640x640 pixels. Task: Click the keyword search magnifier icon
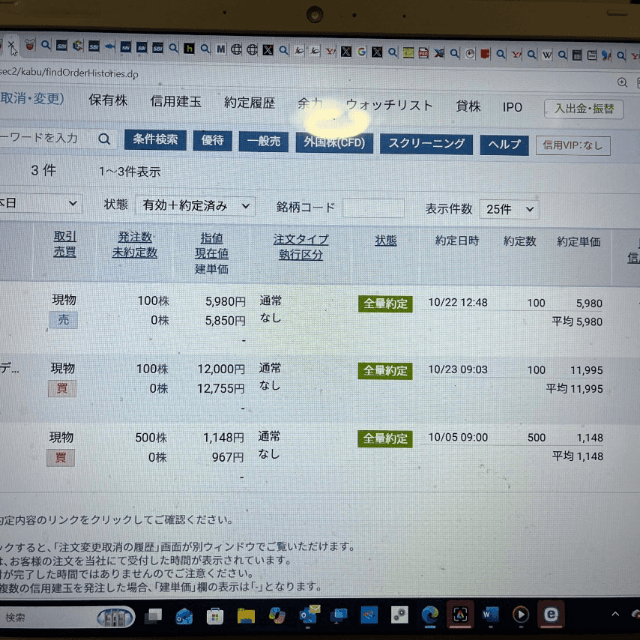click(x=104, y=139)
